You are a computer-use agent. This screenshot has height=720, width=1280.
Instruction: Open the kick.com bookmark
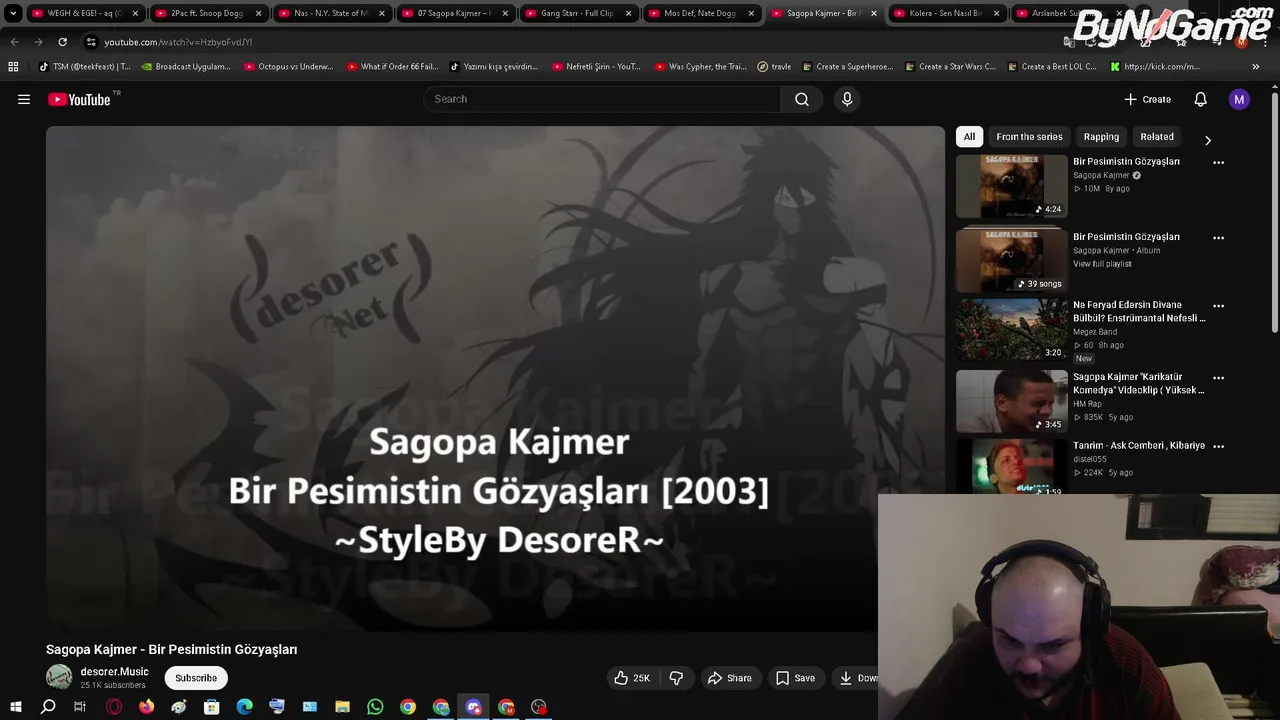click(1154, 67)
